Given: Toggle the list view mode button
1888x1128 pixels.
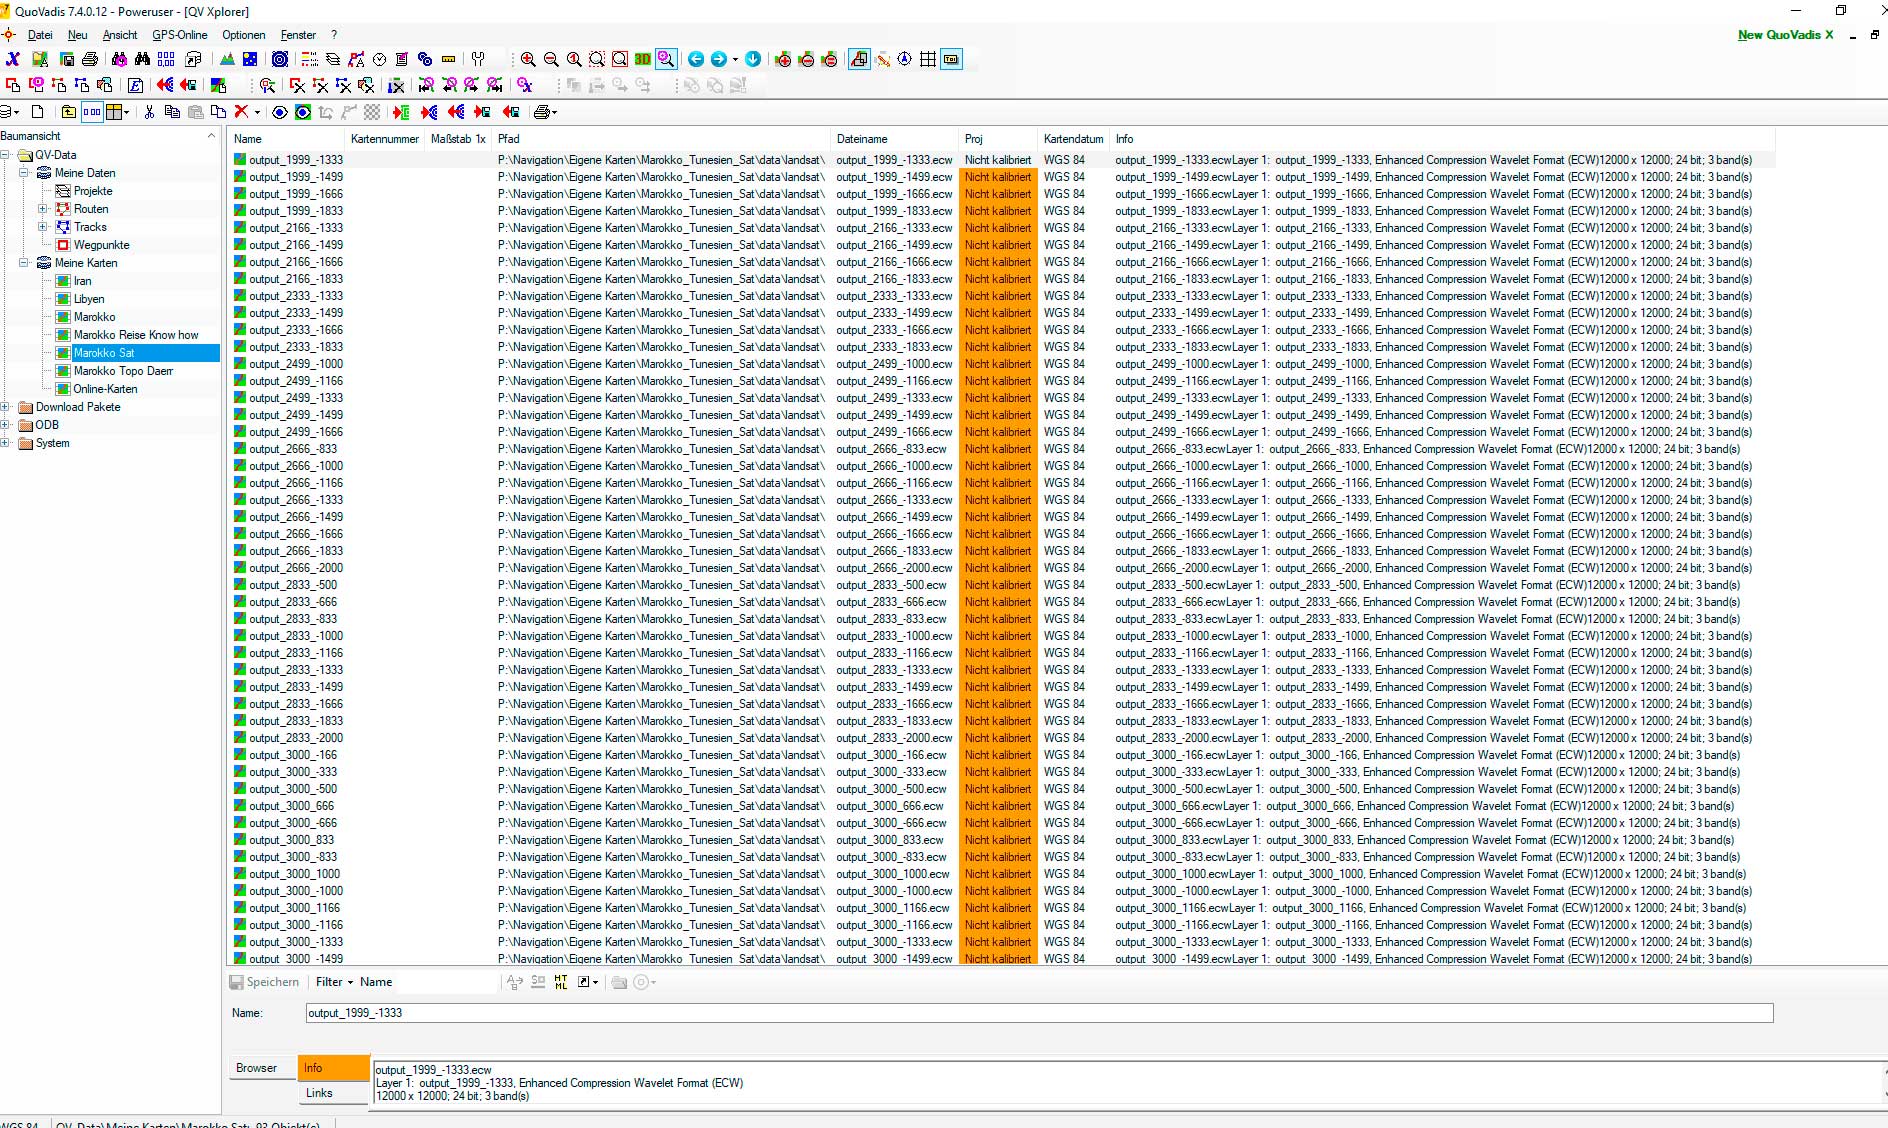Looking at the screenshot, I should 92,112.
